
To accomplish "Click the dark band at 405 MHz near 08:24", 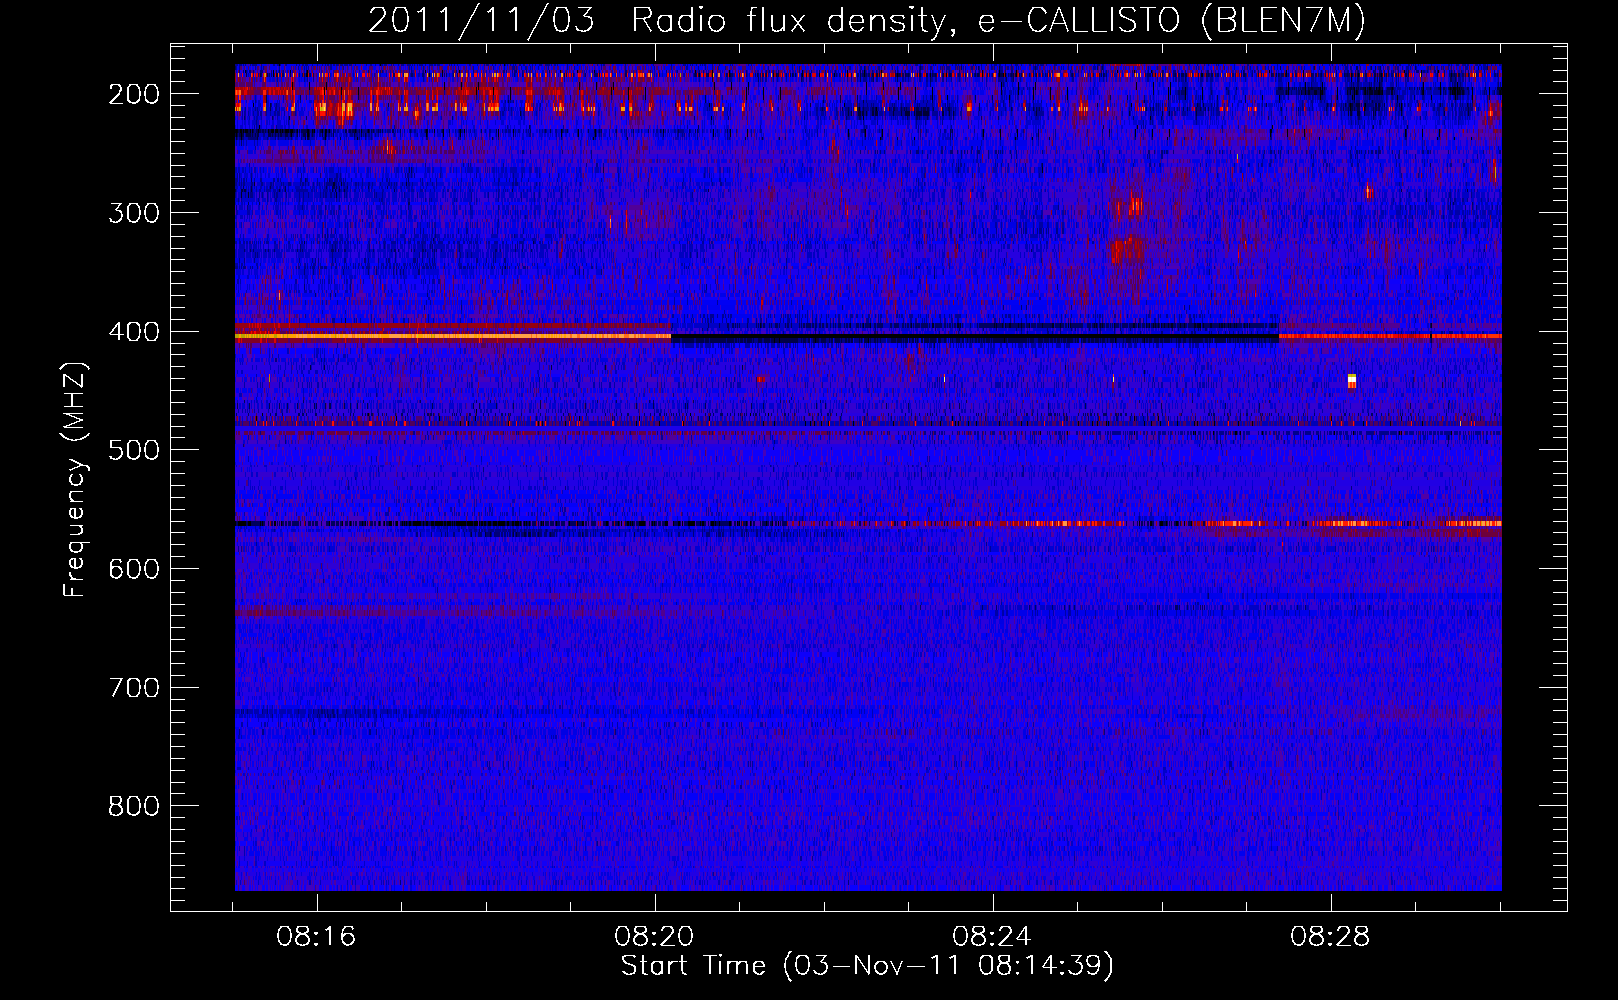I will coord(975,337).
